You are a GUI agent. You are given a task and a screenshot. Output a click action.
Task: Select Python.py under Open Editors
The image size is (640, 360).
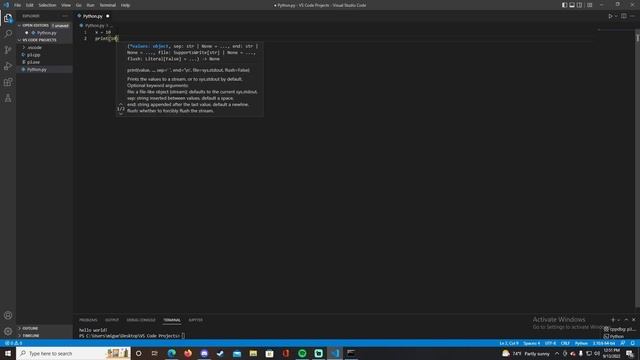click(x=44, y=33)
